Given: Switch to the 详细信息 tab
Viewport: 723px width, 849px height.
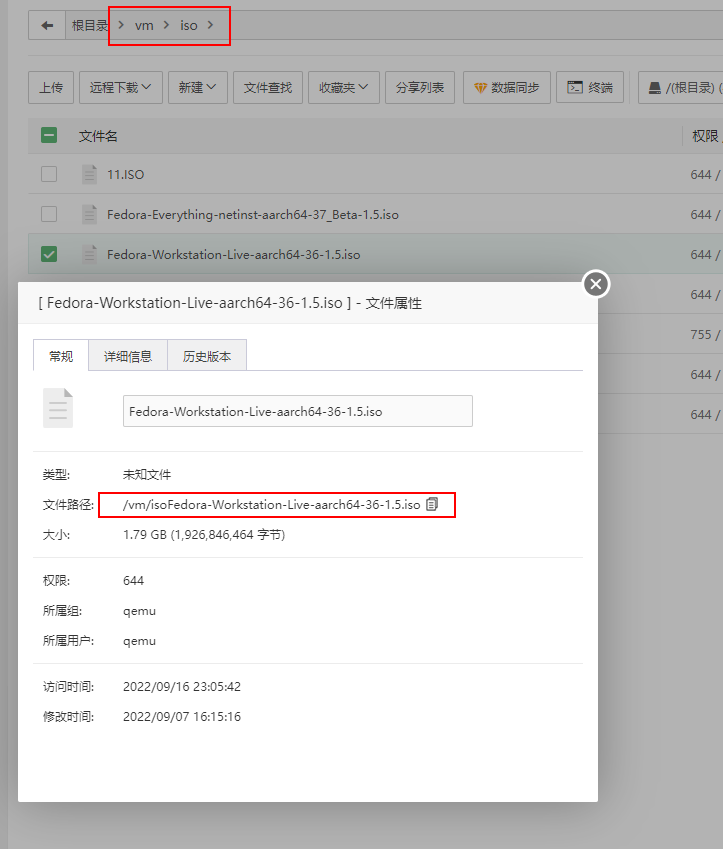Looking at the screenshot, I should coord(128,356).
